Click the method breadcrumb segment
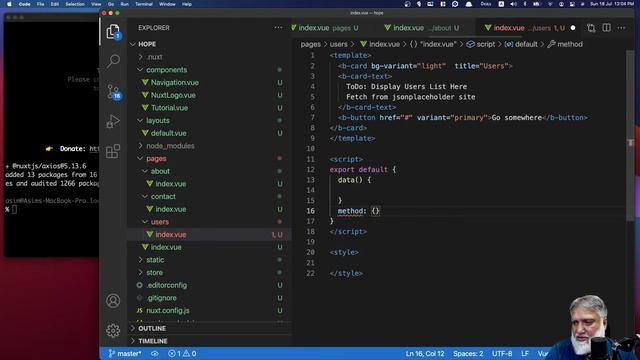 pos(565,44)
